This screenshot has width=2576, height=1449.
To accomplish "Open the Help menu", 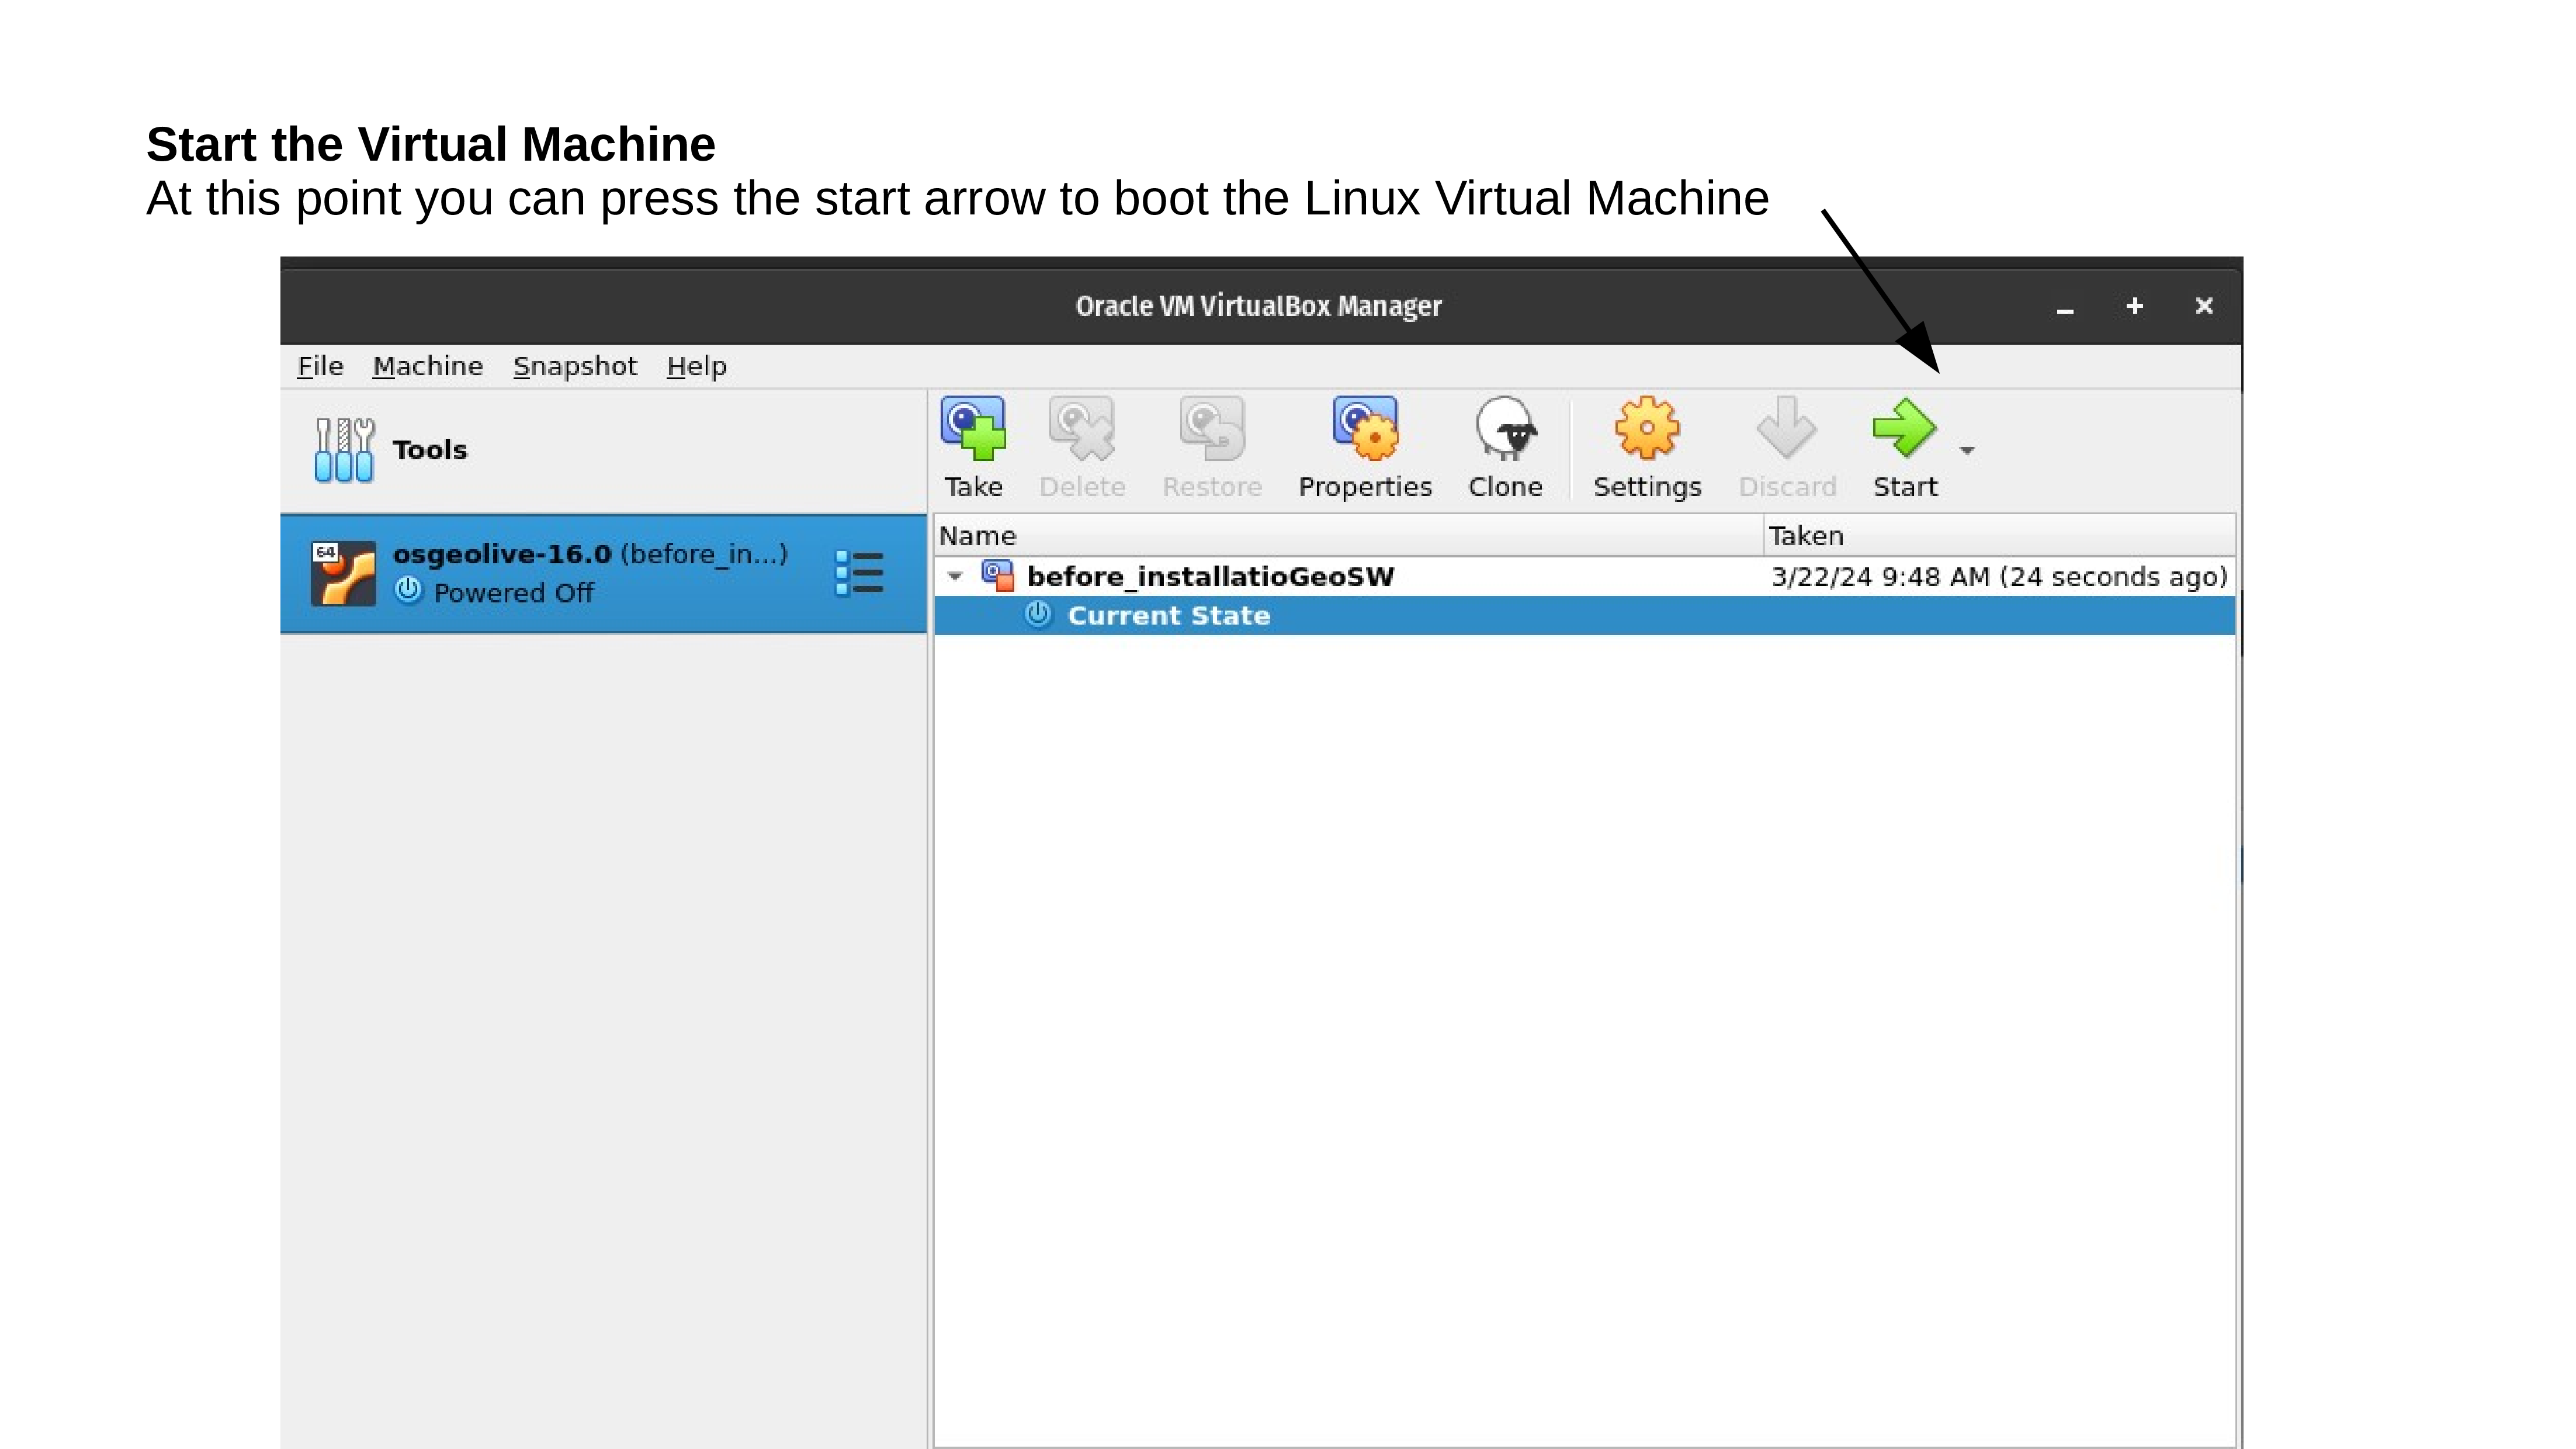I will [x=697, y=366].
